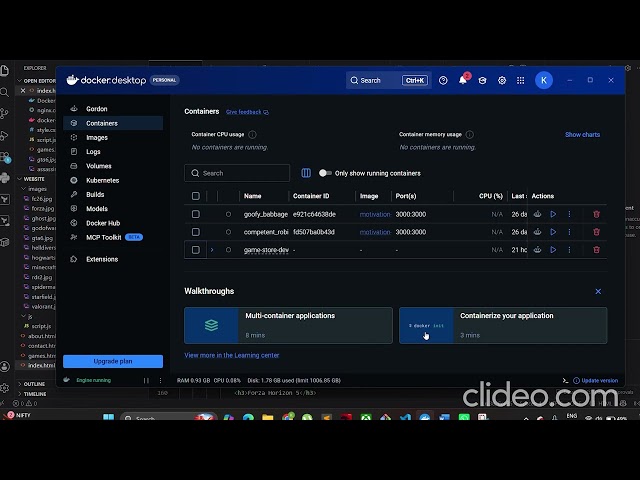The height and width of the screenshot is (480, 640).
Task: Open more actions for goofy_babbage row
Action: (569, 214)
